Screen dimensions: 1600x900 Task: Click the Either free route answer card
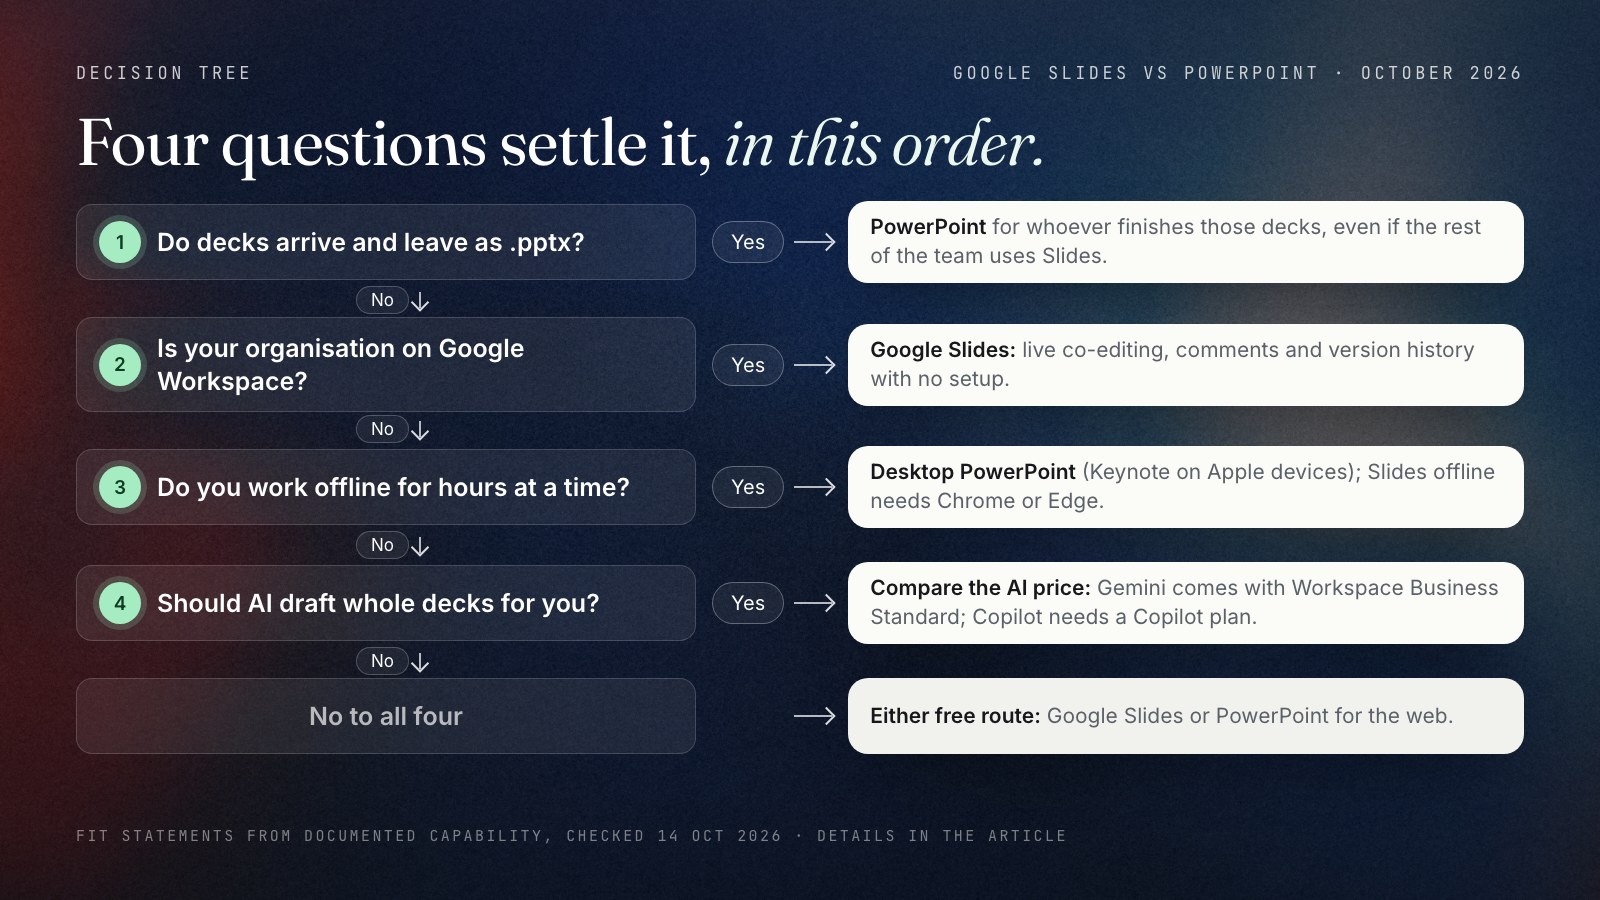click(1186, 716)
